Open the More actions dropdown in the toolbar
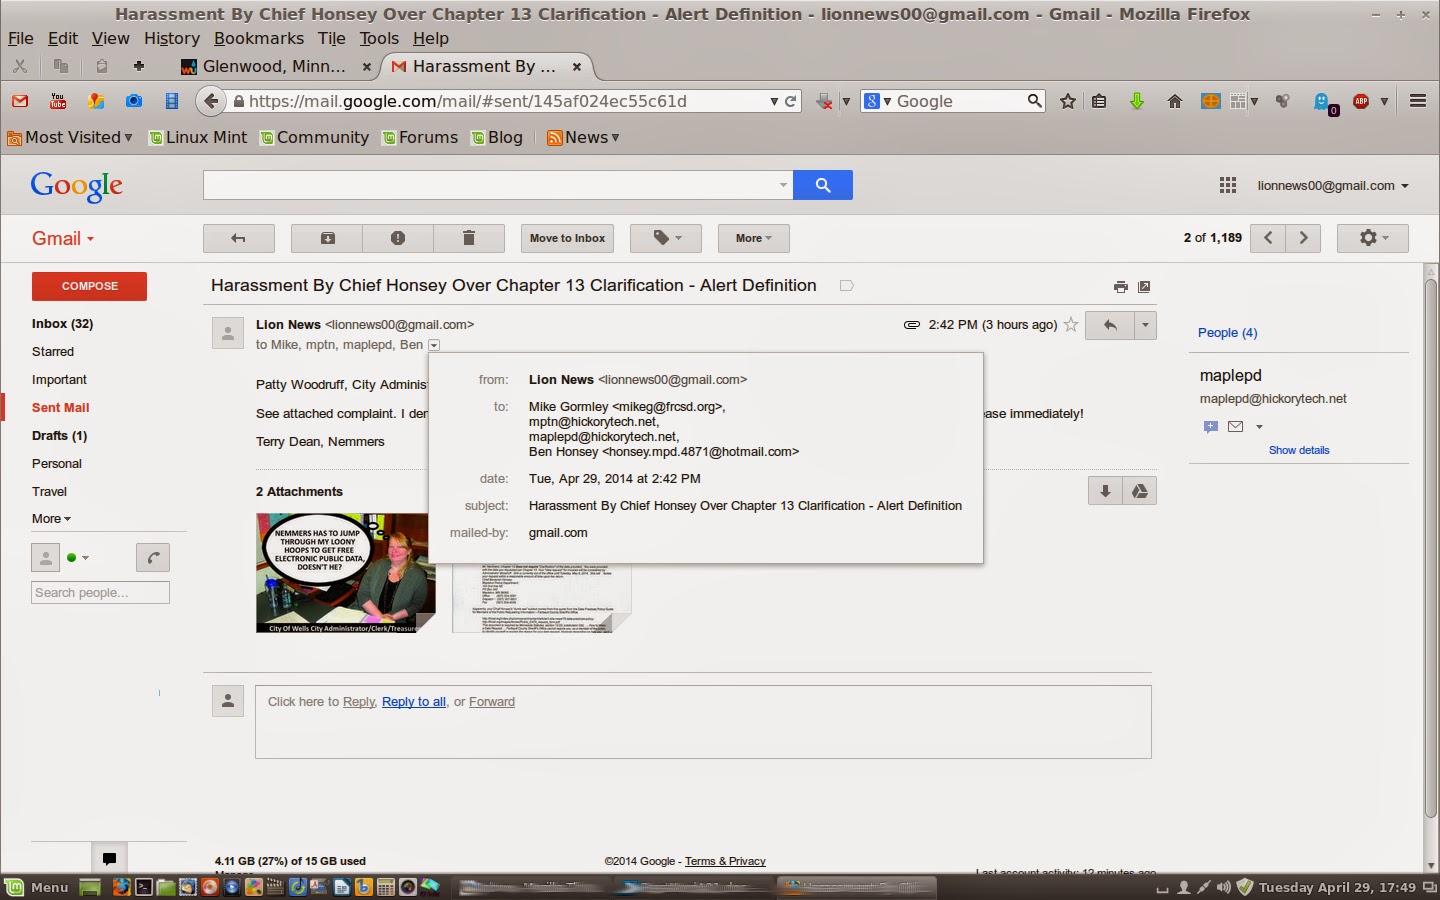 [753, 238]
